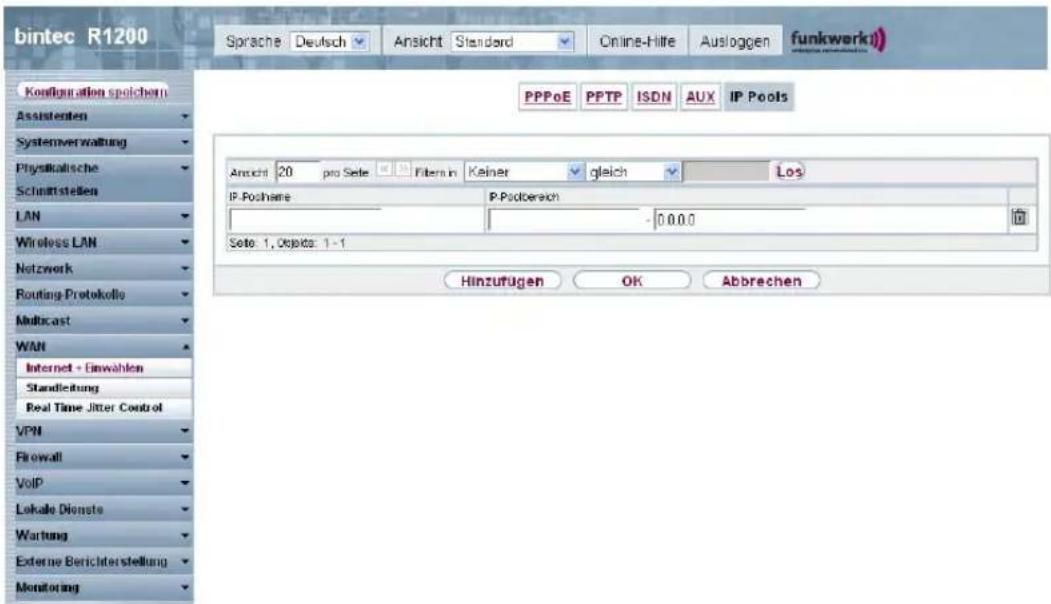The height and width of the screenshot is (604, 1051).
Task: Click Konfiguration speichern link
Action: (96, 92)
